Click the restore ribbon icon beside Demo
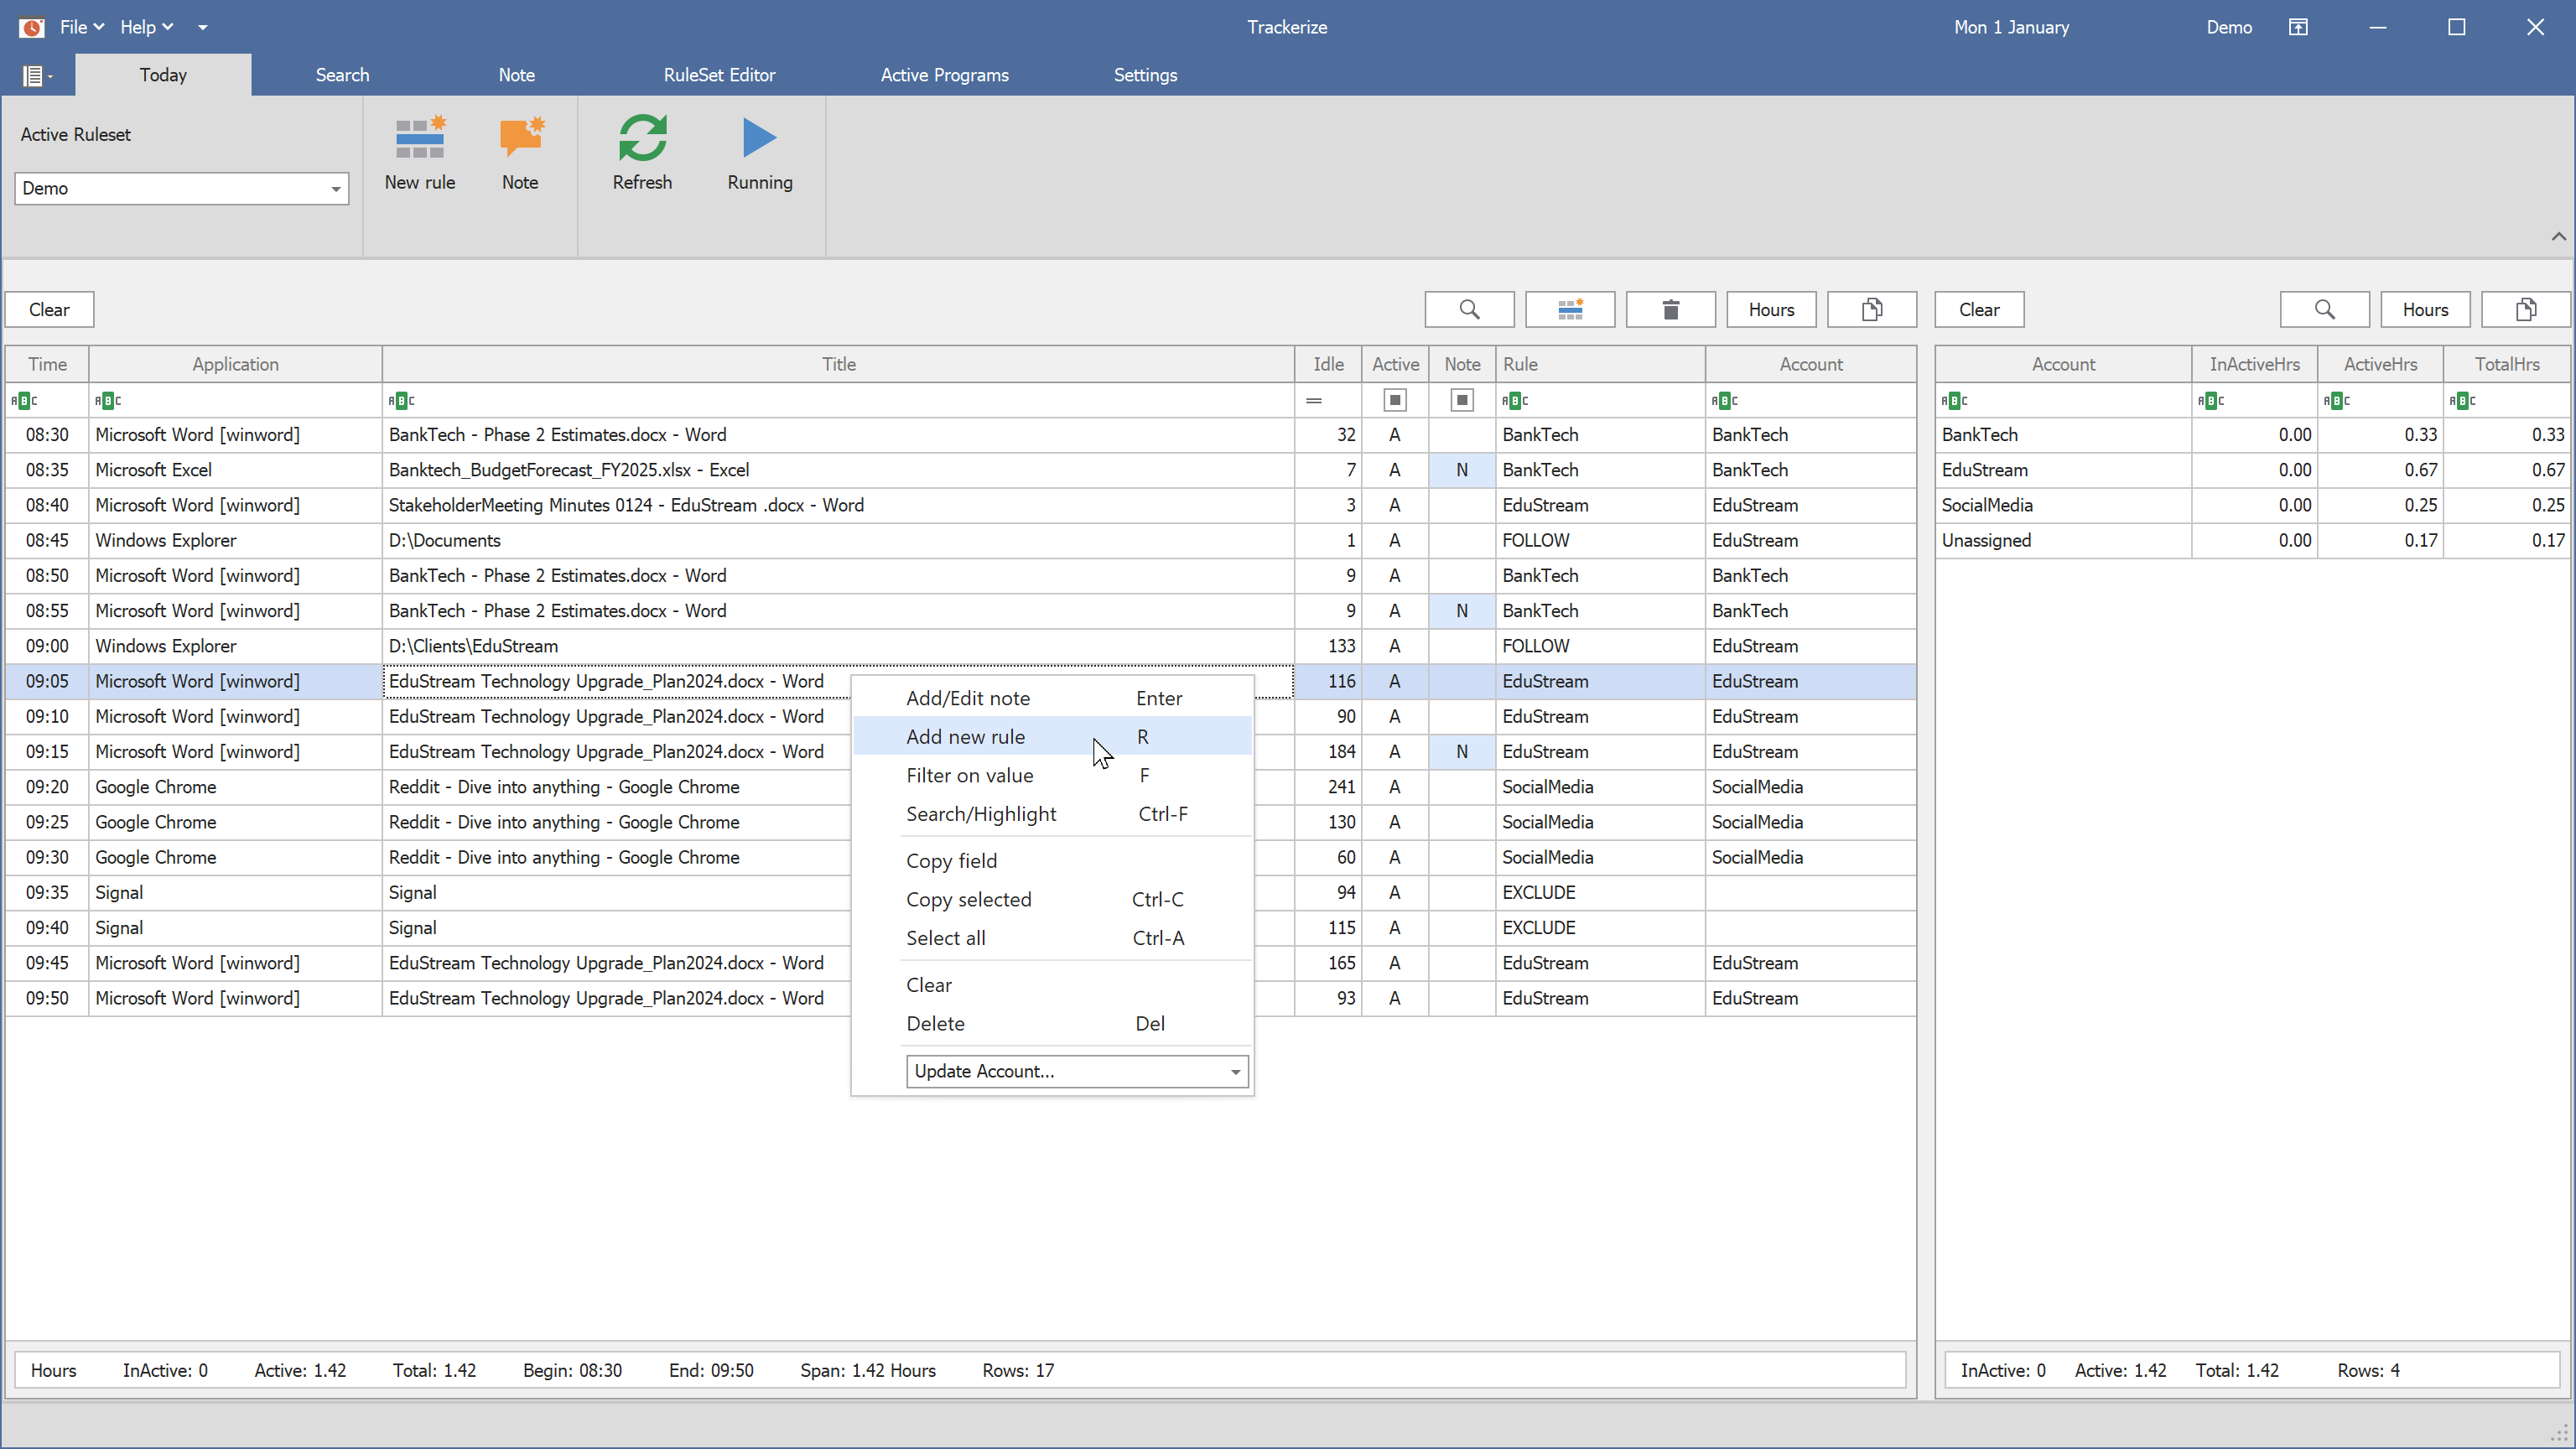This screenshot has height=1449, width=2576. 2298,27
